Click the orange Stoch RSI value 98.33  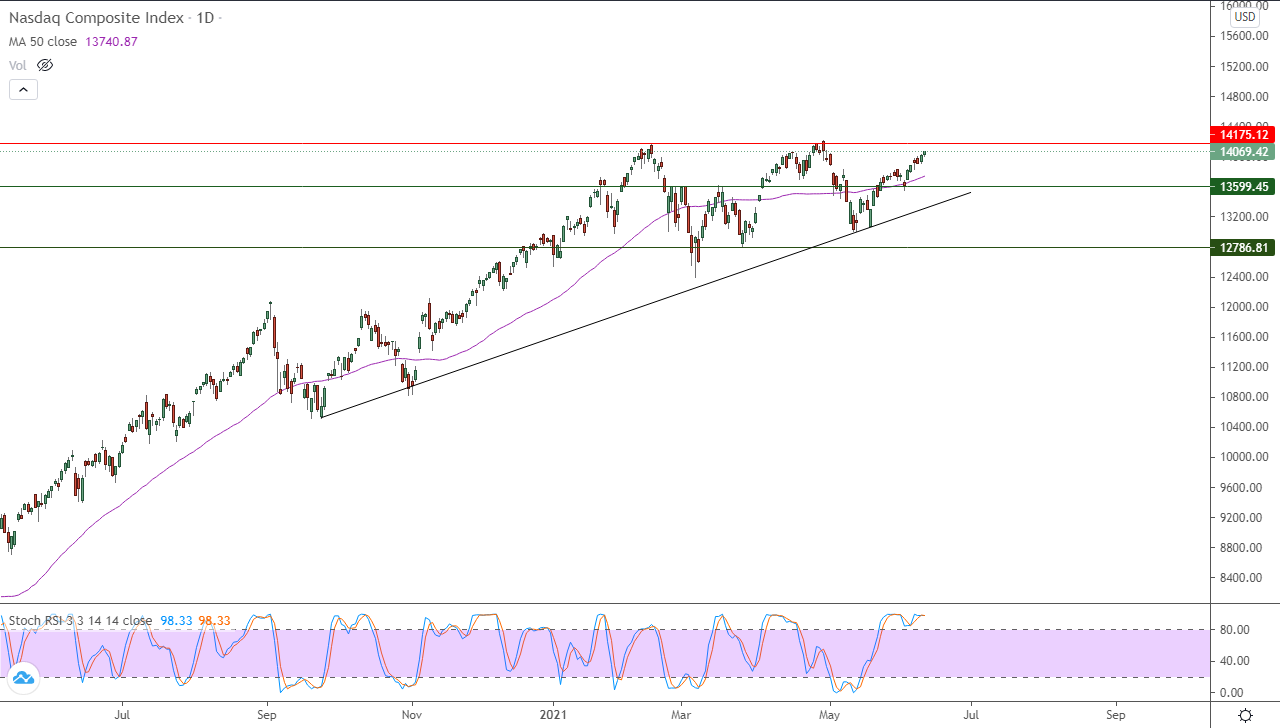coord(214,620)
